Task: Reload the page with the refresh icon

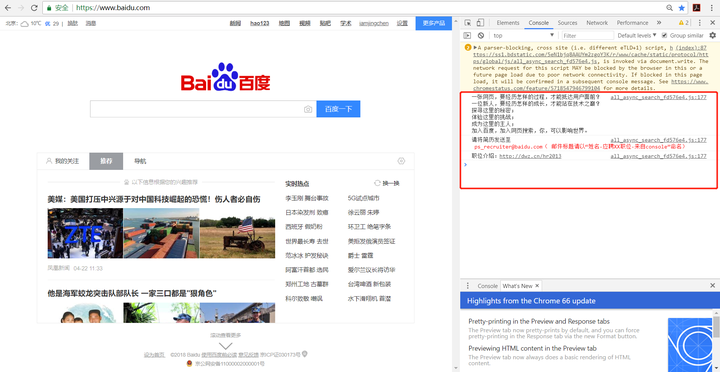Action: pyautogui.click(x=34, y=8)
